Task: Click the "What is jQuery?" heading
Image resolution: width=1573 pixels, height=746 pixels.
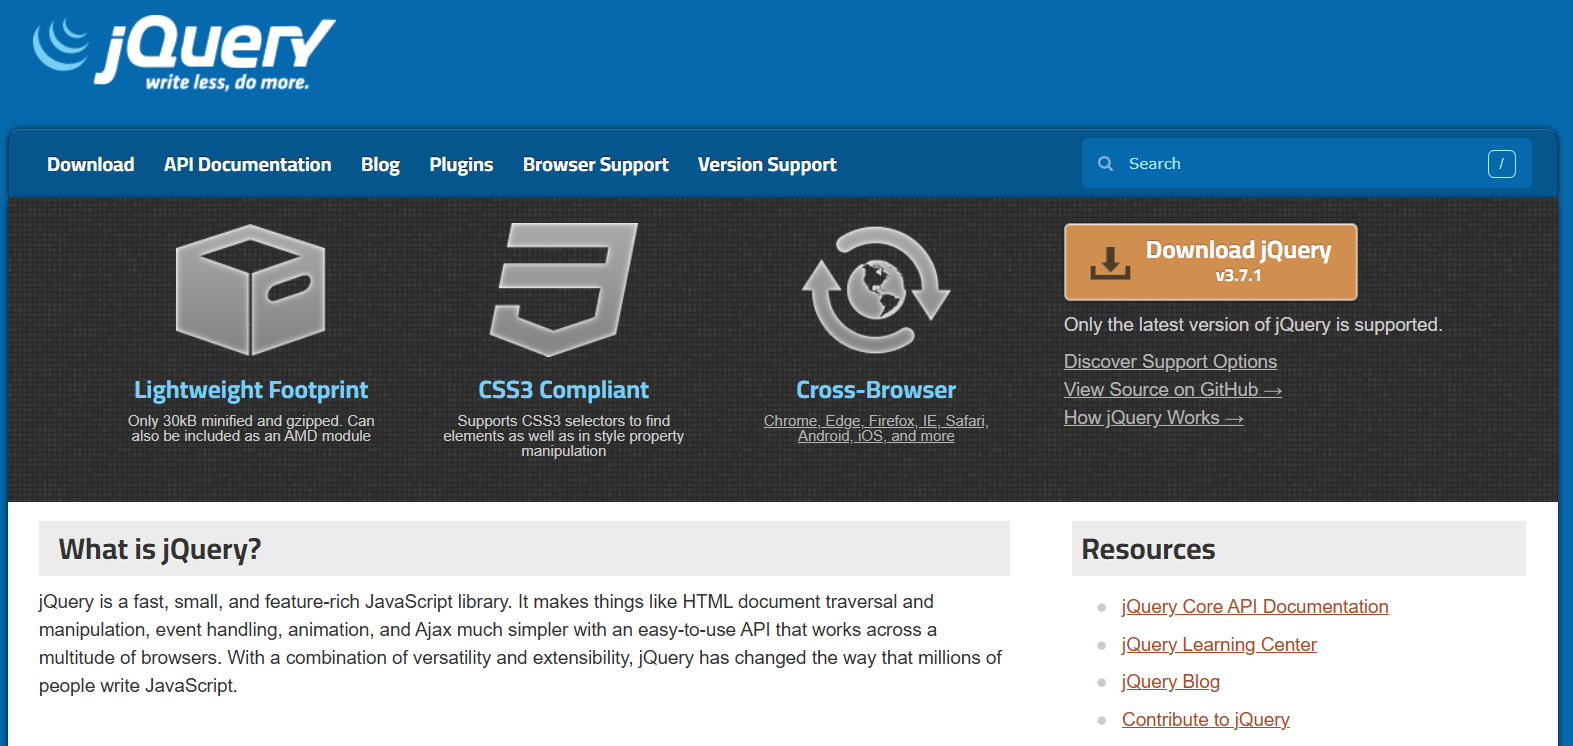Action: coord(160,549)
